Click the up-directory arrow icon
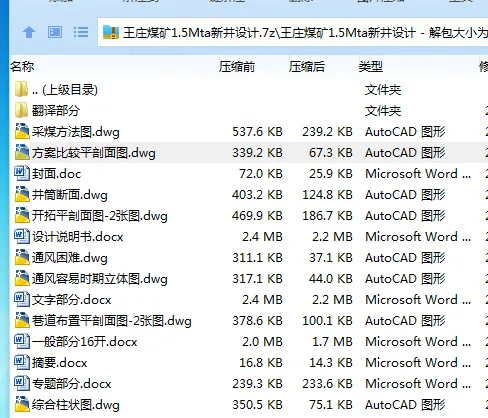This screenshot has width=488, height=418. 29,32
